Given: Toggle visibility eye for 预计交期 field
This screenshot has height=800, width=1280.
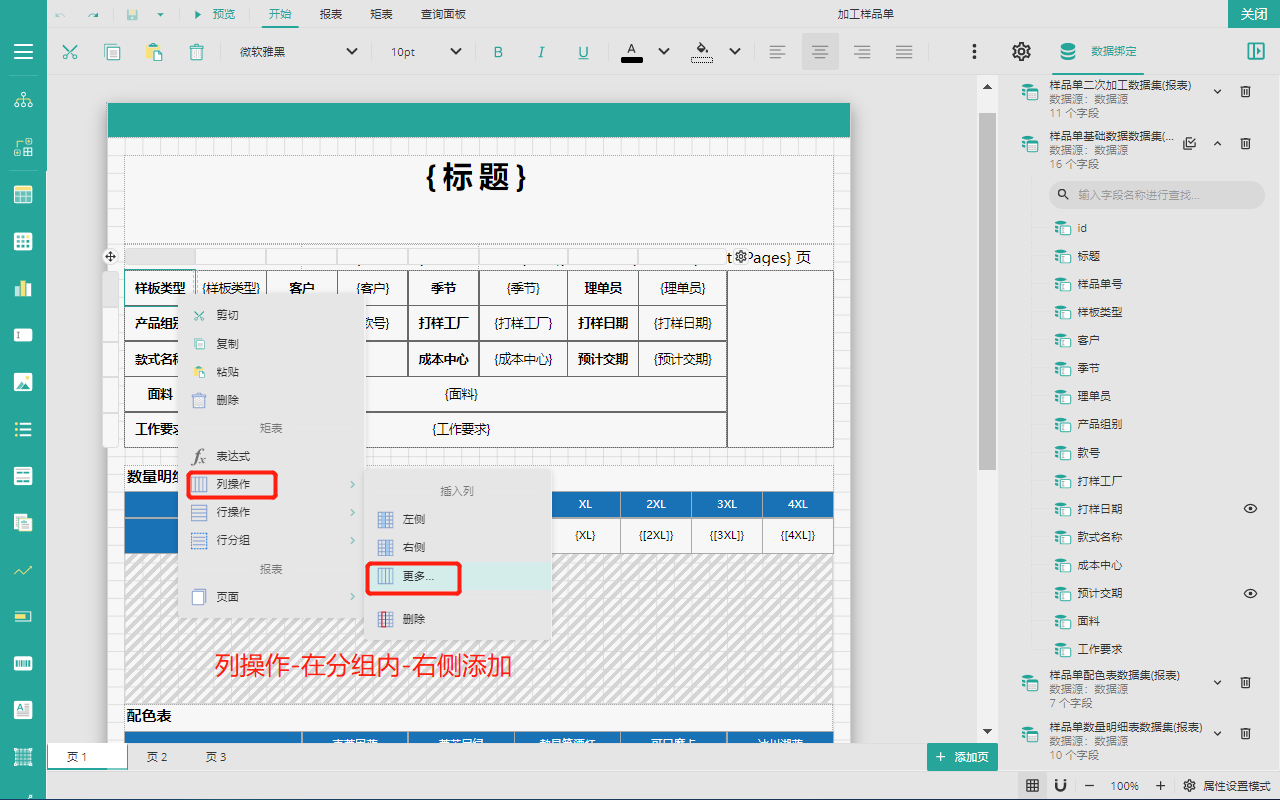Looking at the screenshot, I should pos(1250,593).
